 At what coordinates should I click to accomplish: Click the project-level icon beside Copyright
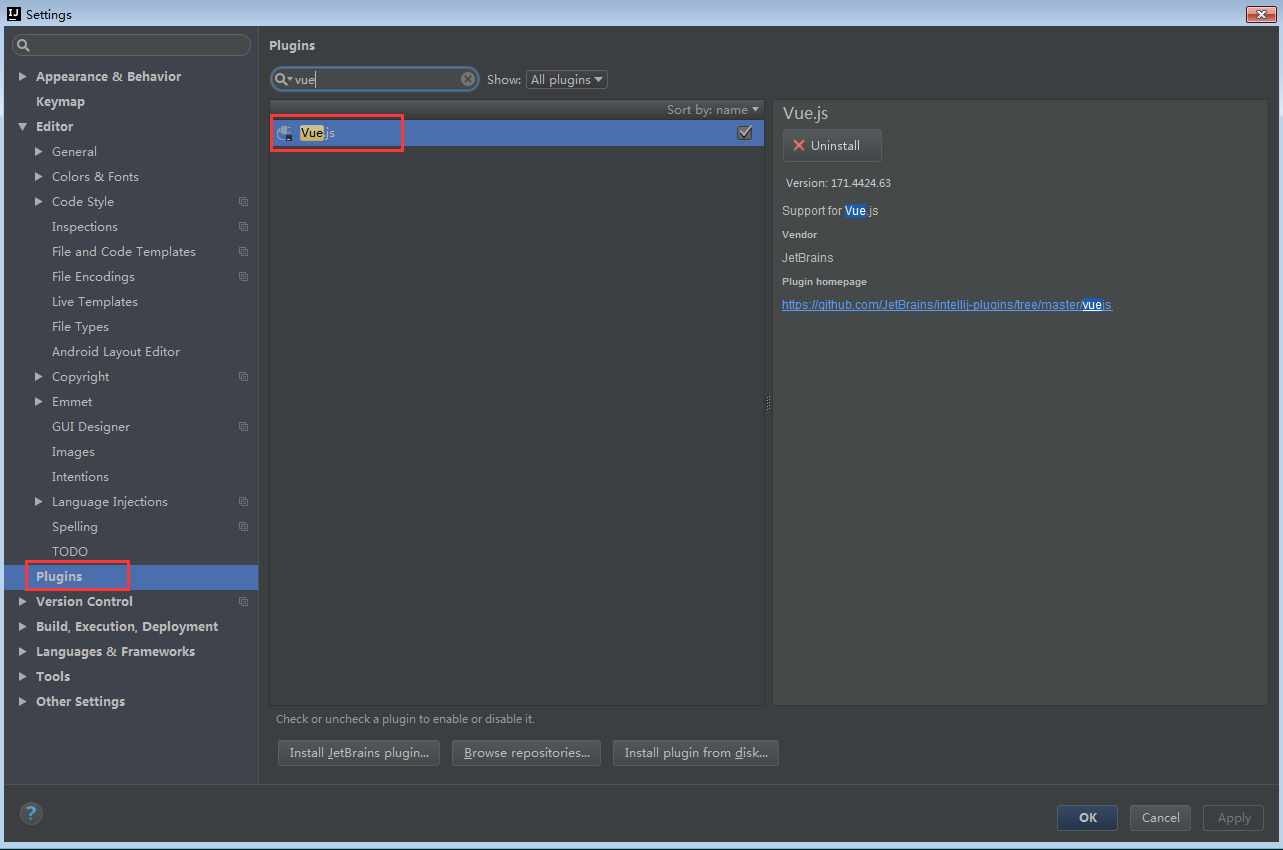[x=243, y=377]
